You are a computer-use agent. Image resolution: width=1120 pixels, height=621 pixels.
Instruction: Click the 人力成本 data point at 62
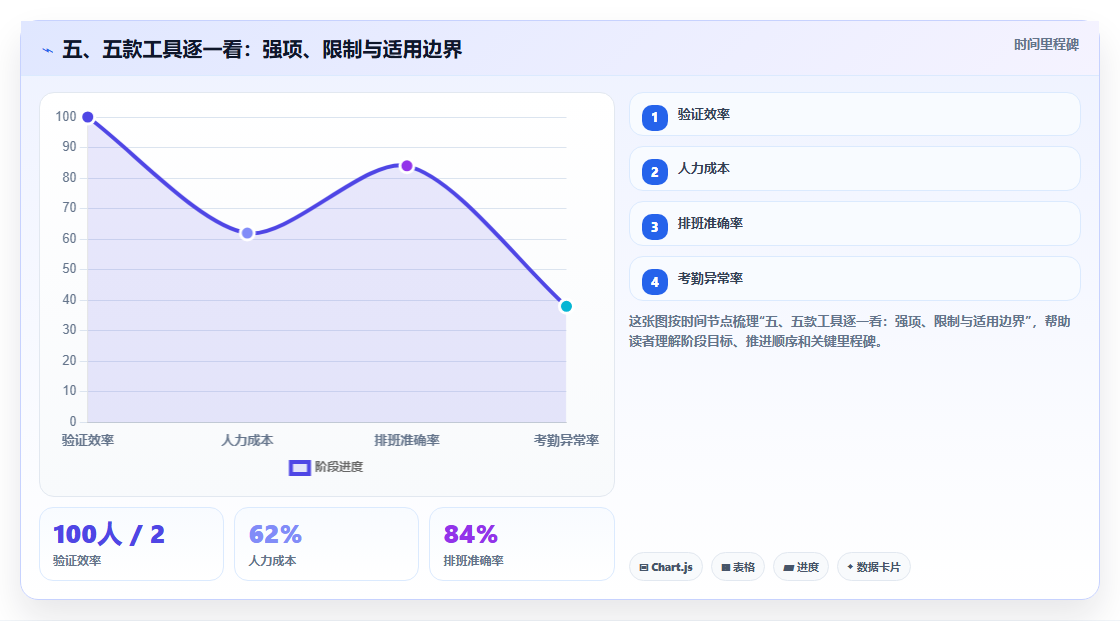click(x=247, y=233)
